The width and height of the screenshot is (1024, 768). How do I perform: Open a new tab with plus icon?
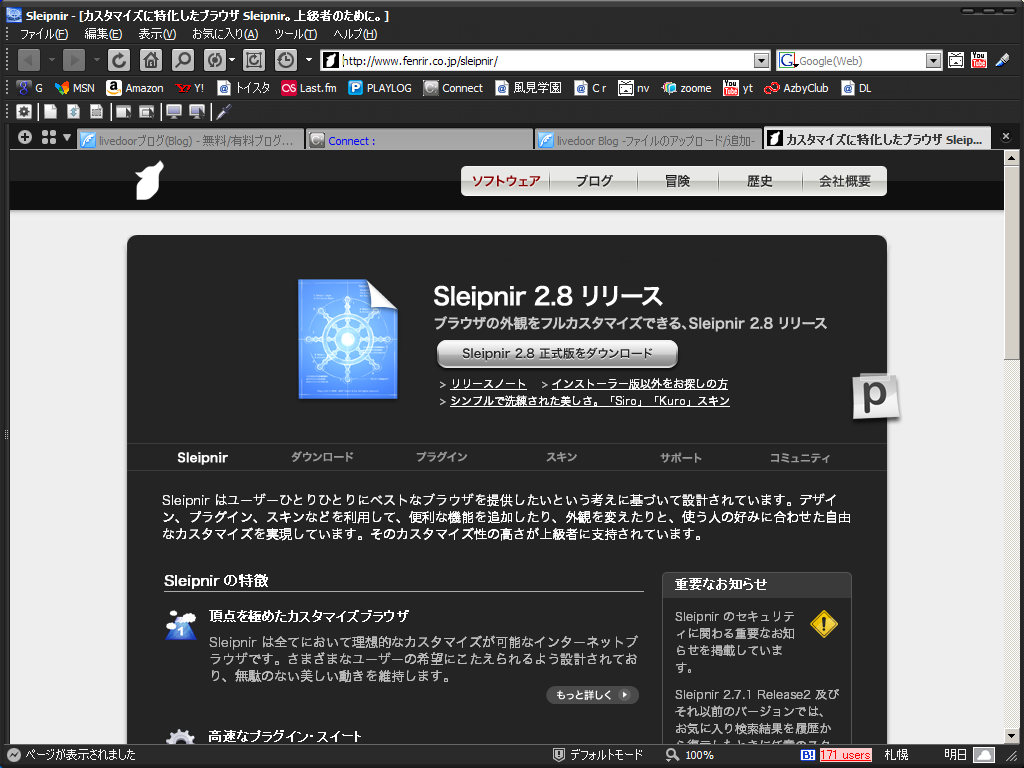[25, 137]
